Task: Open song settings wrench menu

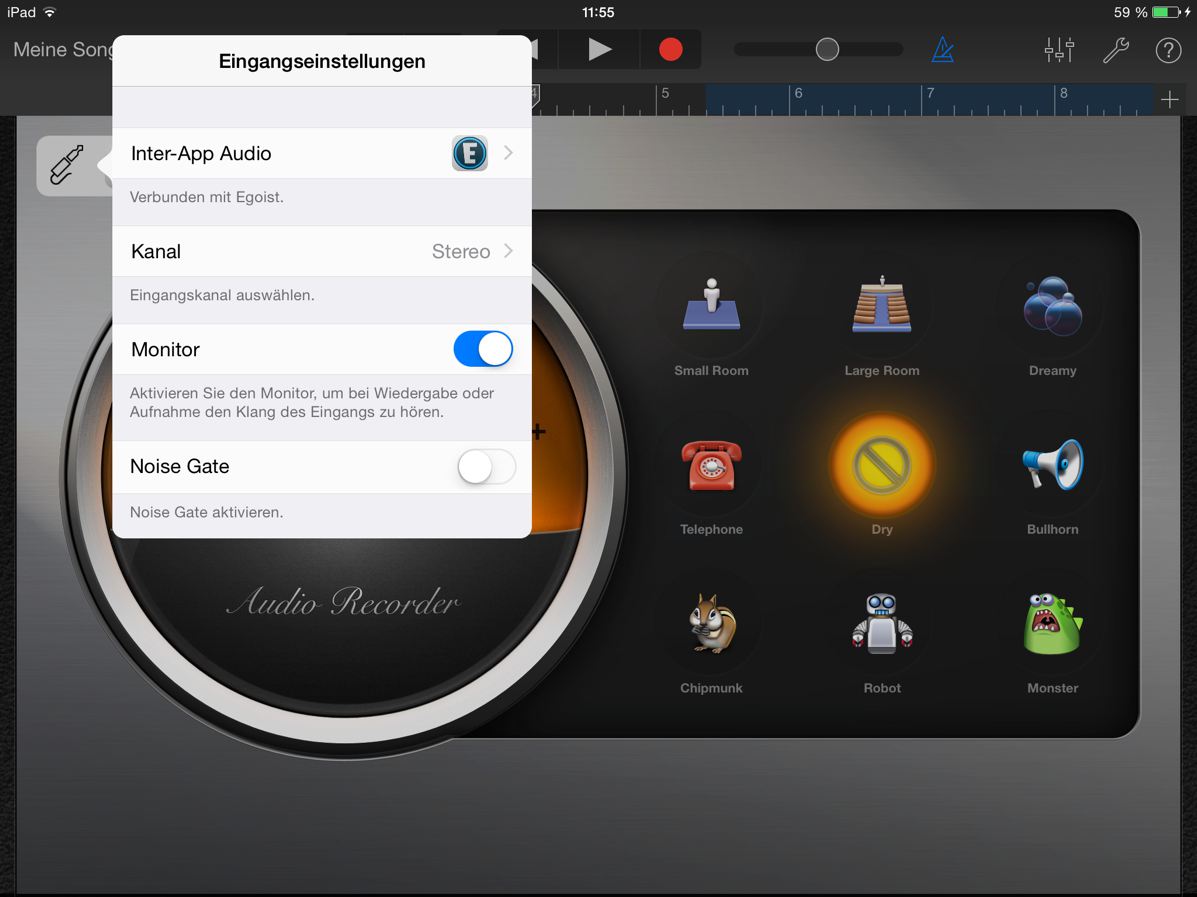Action: point(1115,50)
